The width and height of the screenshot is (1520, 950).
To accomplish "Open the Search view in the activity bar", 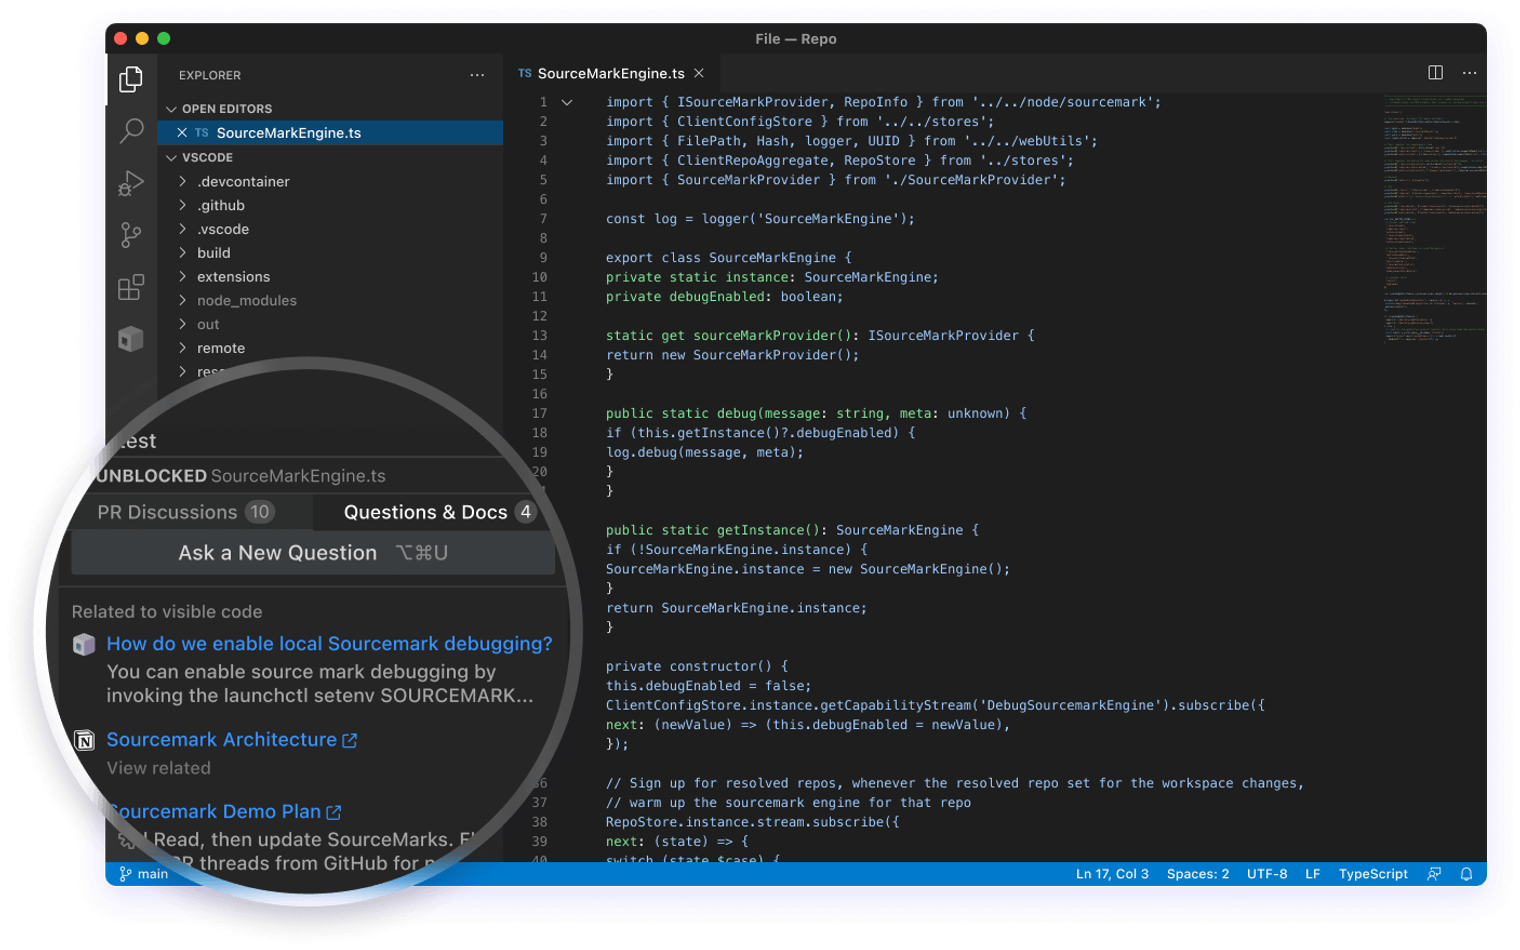I will coord(131,131).
